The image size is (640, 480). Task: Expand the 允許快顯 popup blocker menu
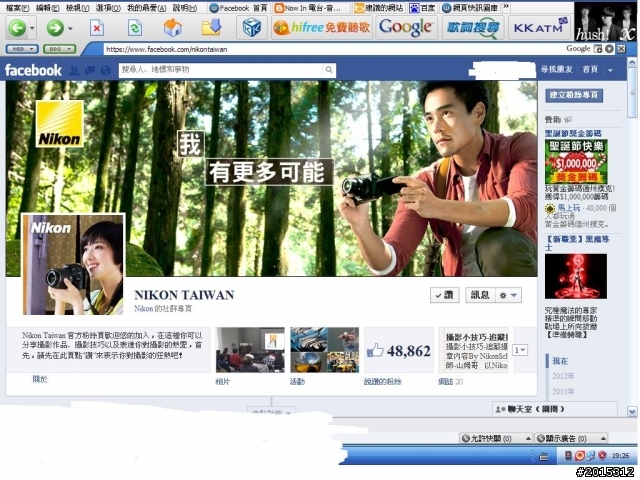tap(496, 438)
